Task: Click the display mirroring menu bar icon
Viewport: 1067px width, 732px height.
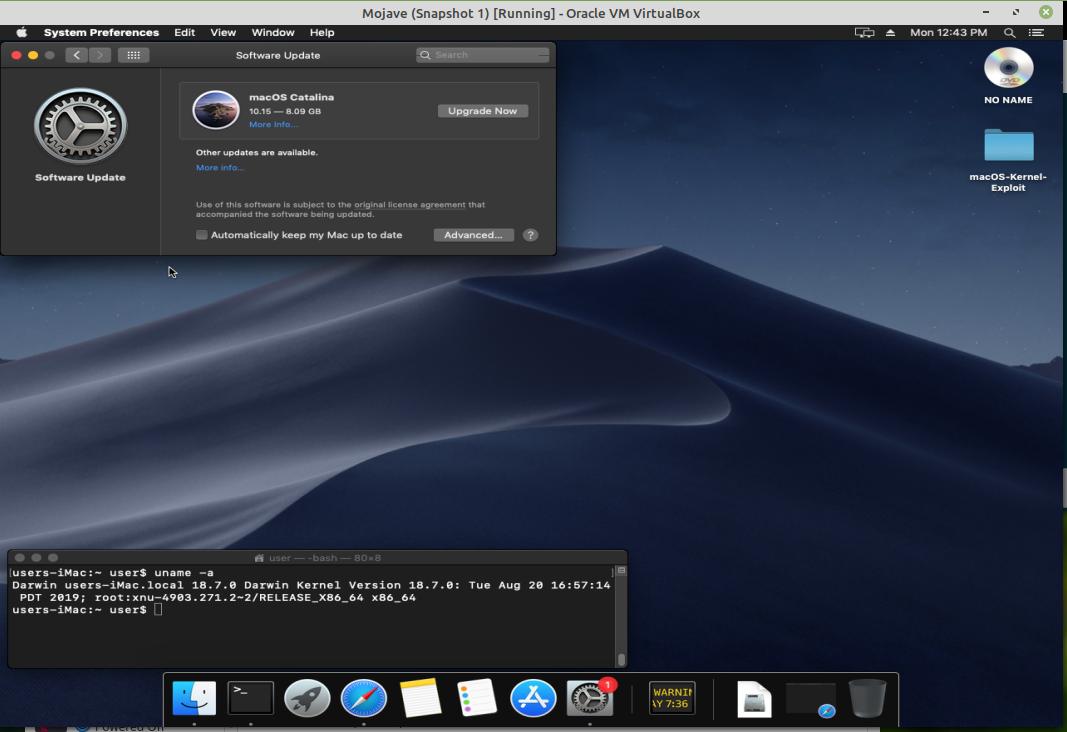Action: (864, 32)
